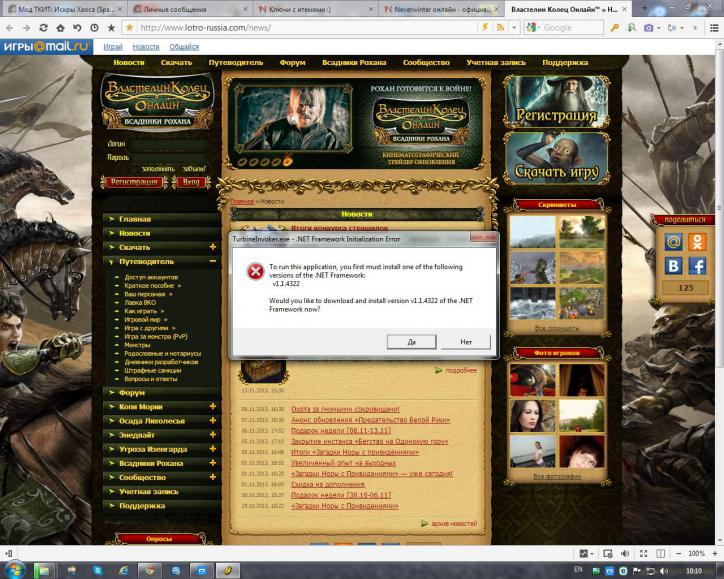Open the Windows Start button
This screenshot has width=724, height=579.
15,570
